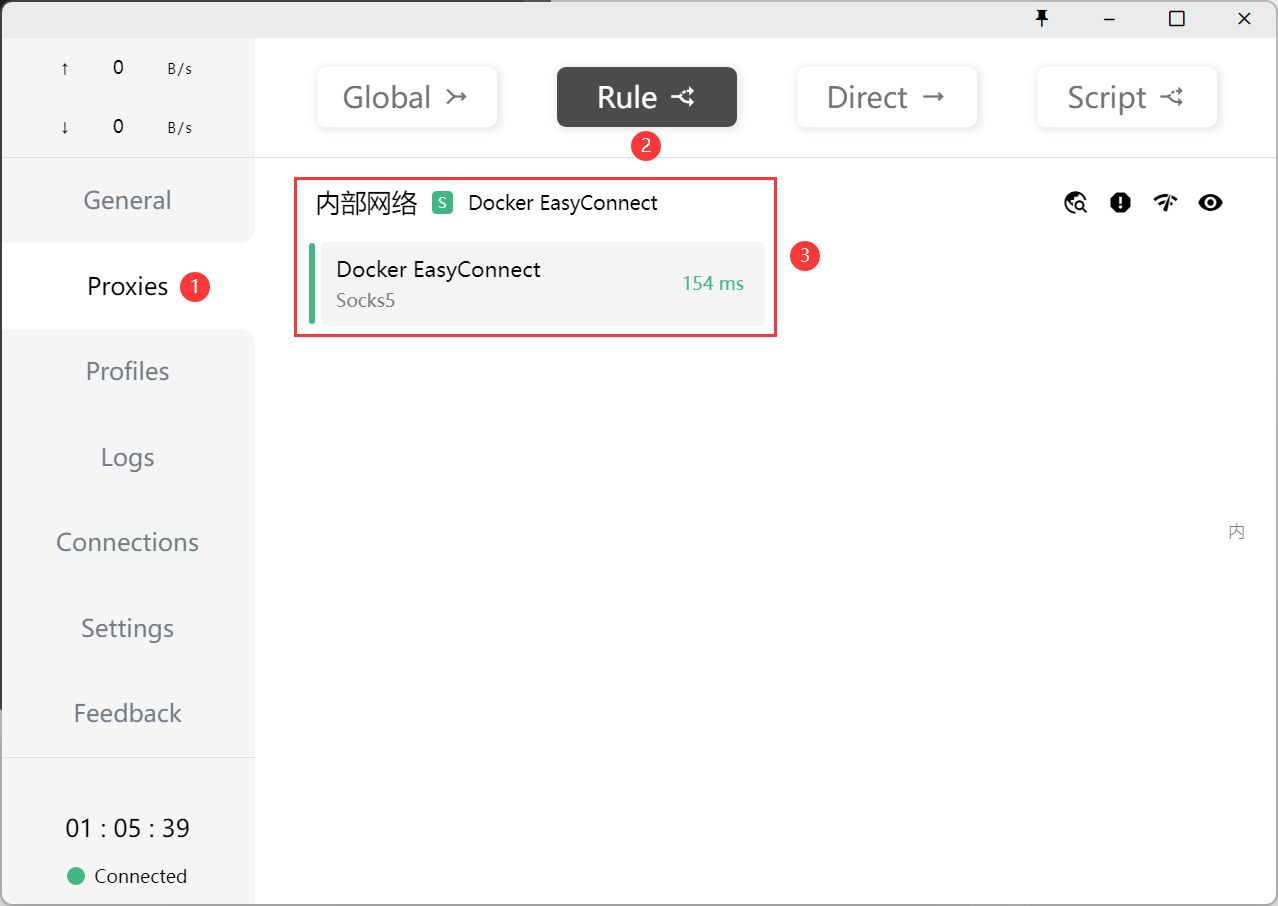This screenshot has width=1278, height=906.
Task: Open the Feedback tab
Action: coord(128,713)
